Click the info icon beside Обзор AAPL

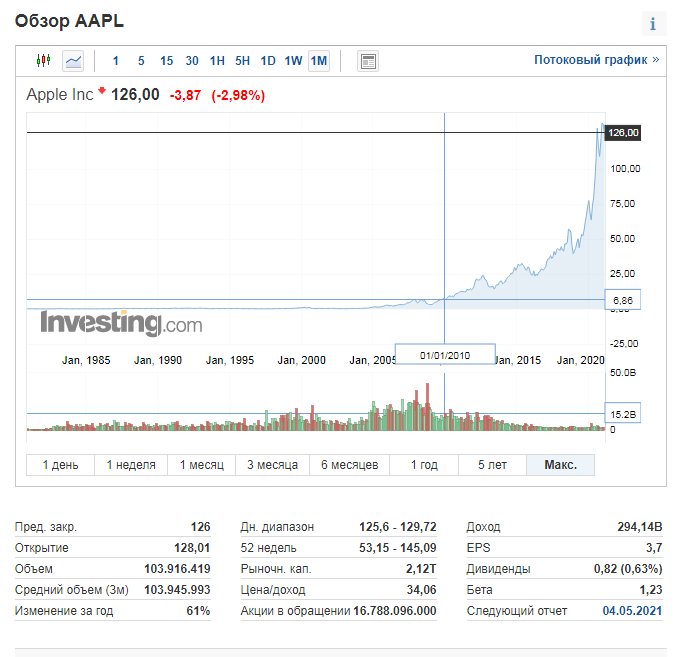(x=653, y=24)
